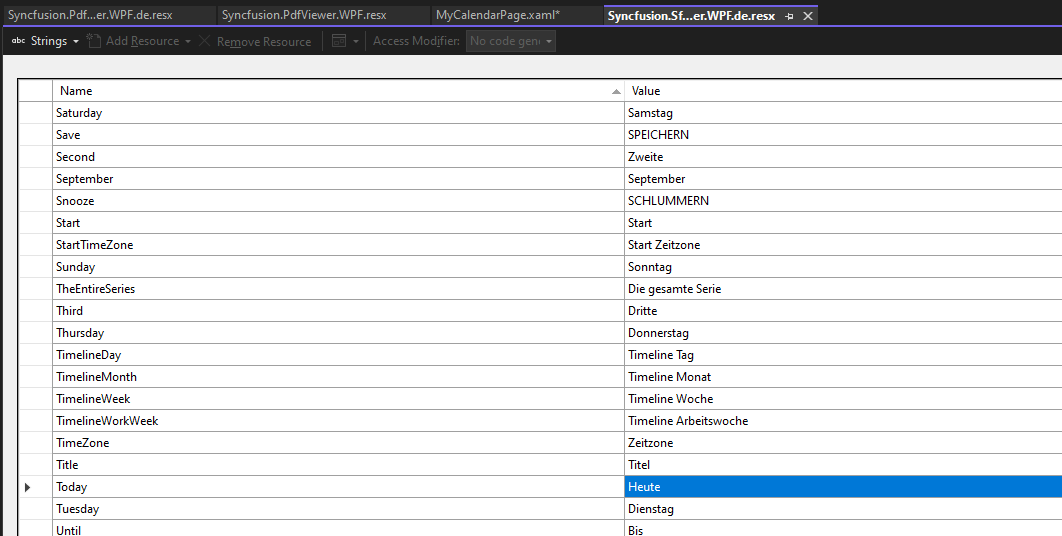Select the TimelineWorkWeek name cell
Viewport: 1062px width, 536px height.
pyautogui.click(x=338, y=421)
